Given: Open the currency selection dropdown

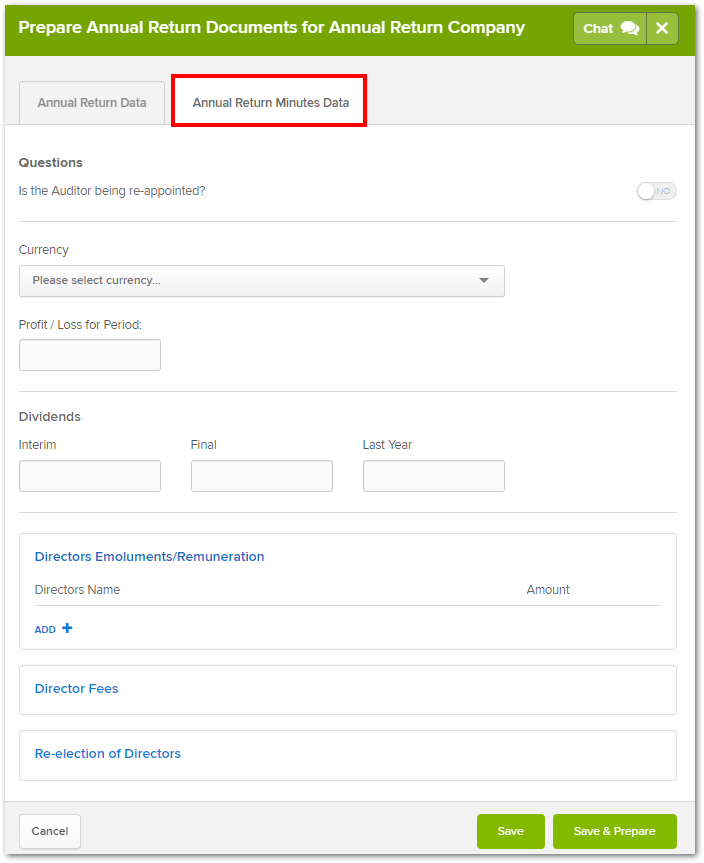Looking at the screenshot, I should tap(262, 281).
